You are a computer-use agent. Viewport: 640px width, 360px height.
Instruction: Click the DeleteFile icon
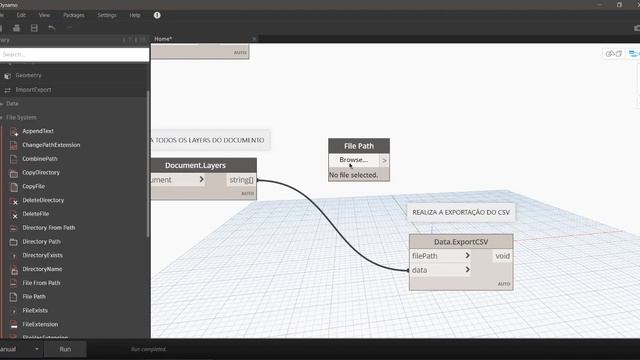pos(14,214)
